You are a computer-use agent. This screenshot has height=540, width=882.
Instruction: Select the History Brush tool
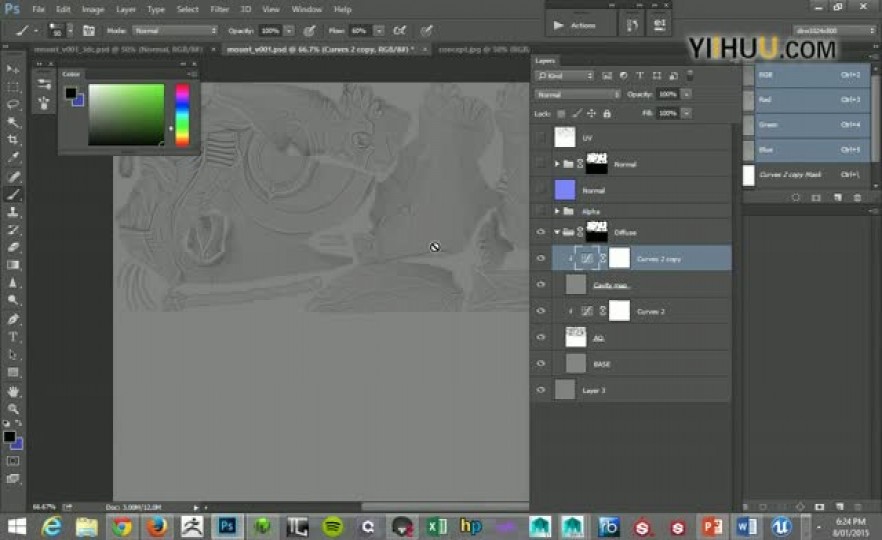(13, 230)
